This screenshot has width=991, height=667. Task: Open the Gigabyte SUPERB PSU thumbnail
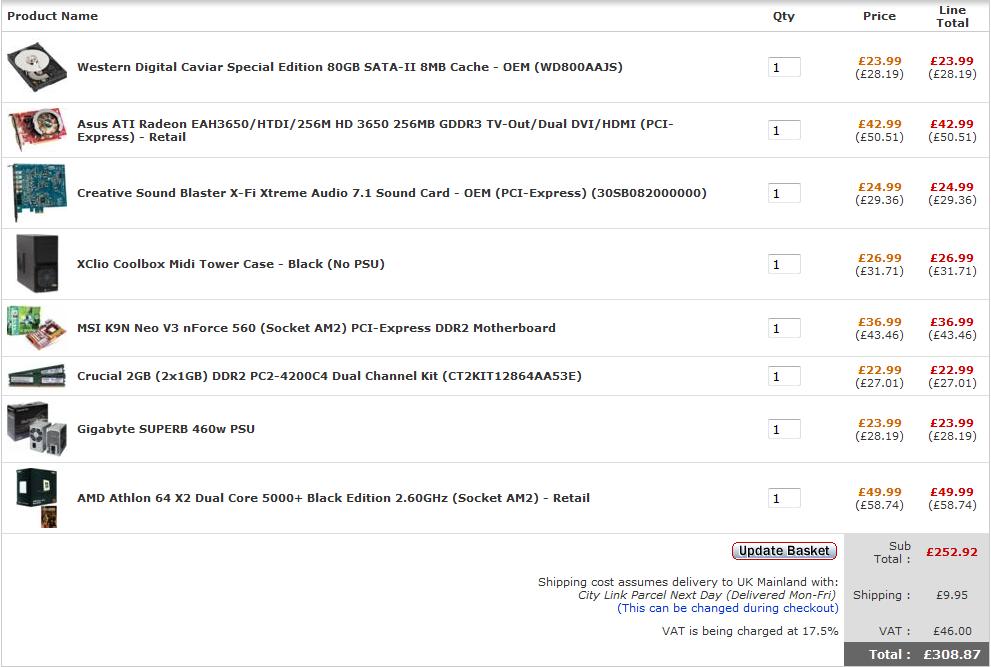tap(37, 429)
